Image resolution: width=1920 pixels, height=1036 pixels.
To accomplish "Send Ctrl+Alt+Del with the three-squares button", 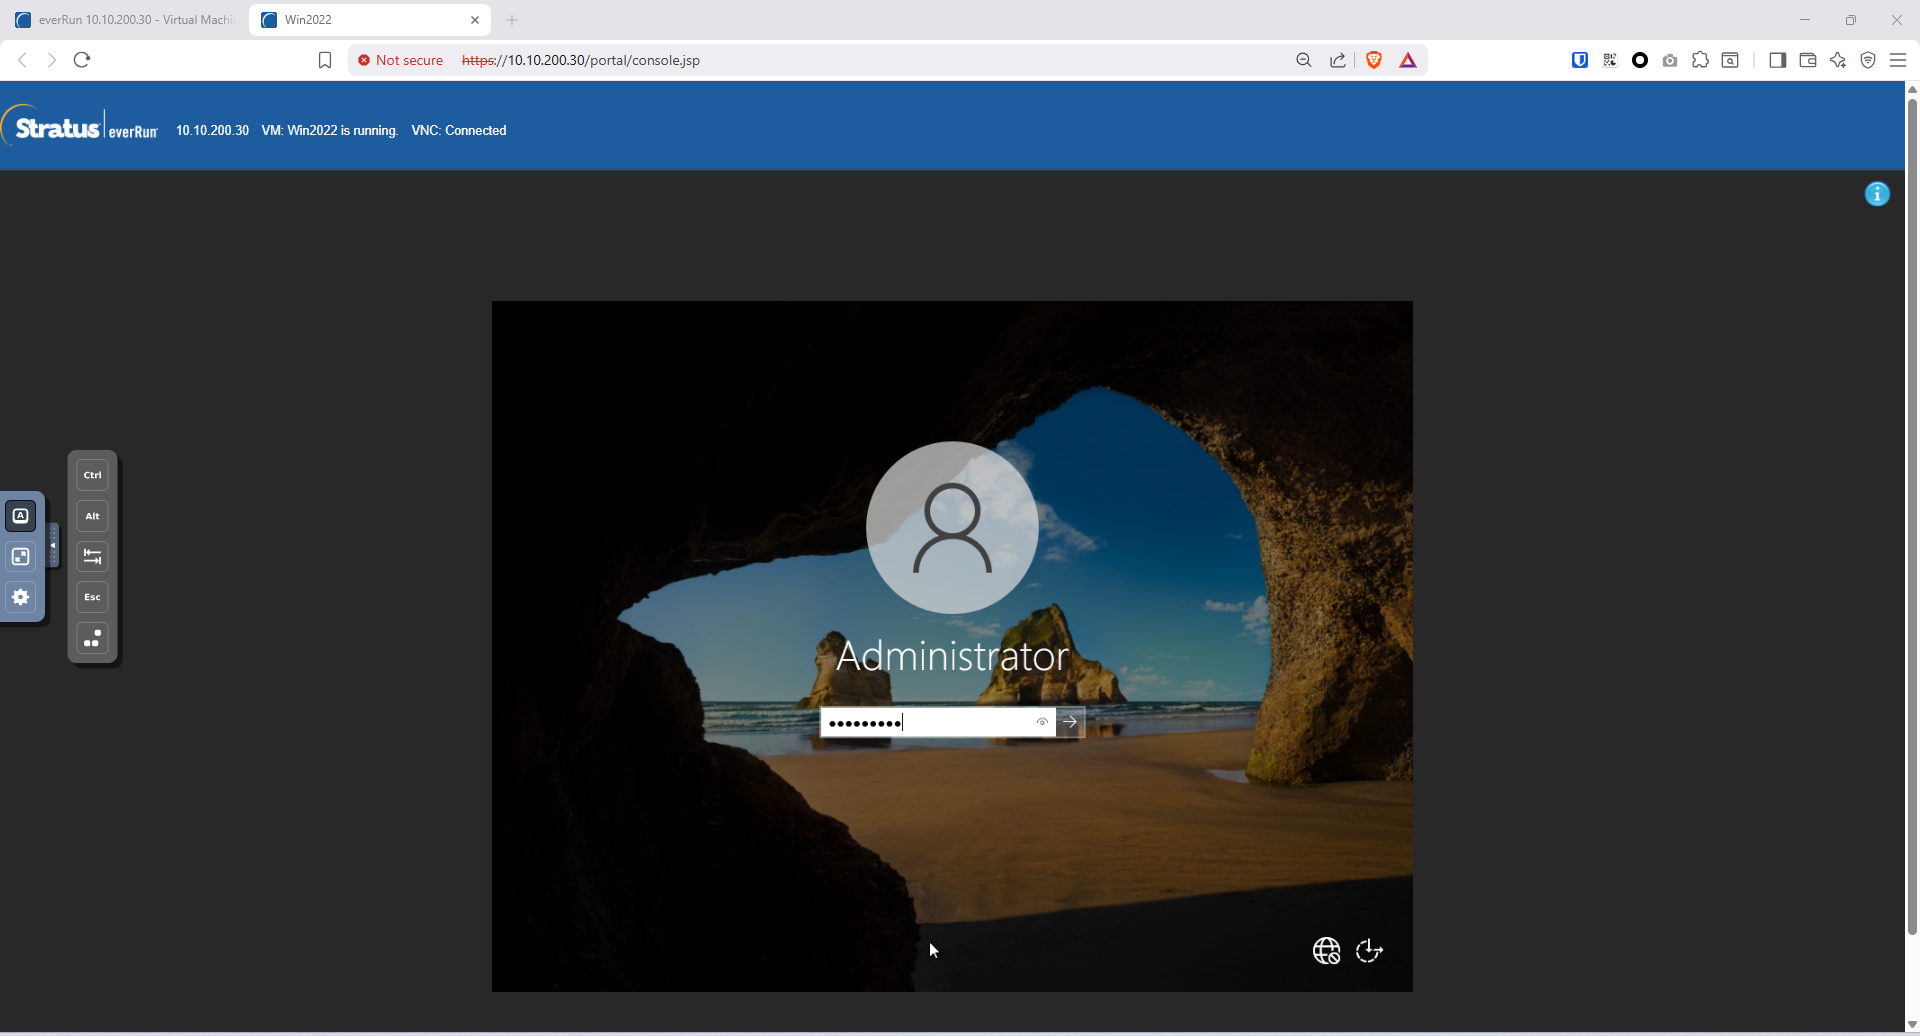I will pyautogui.click(x=92, y=638).
